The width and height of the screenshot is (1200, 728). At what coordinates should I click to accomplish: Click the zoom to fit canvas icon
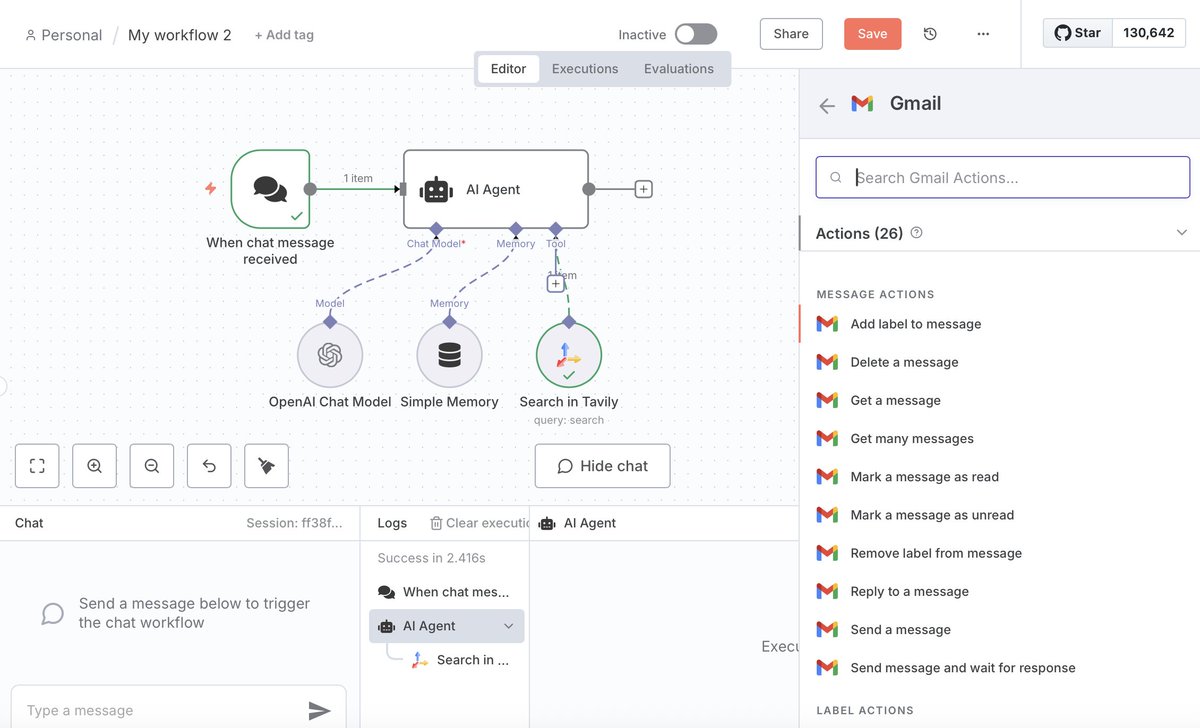point(37,466)
